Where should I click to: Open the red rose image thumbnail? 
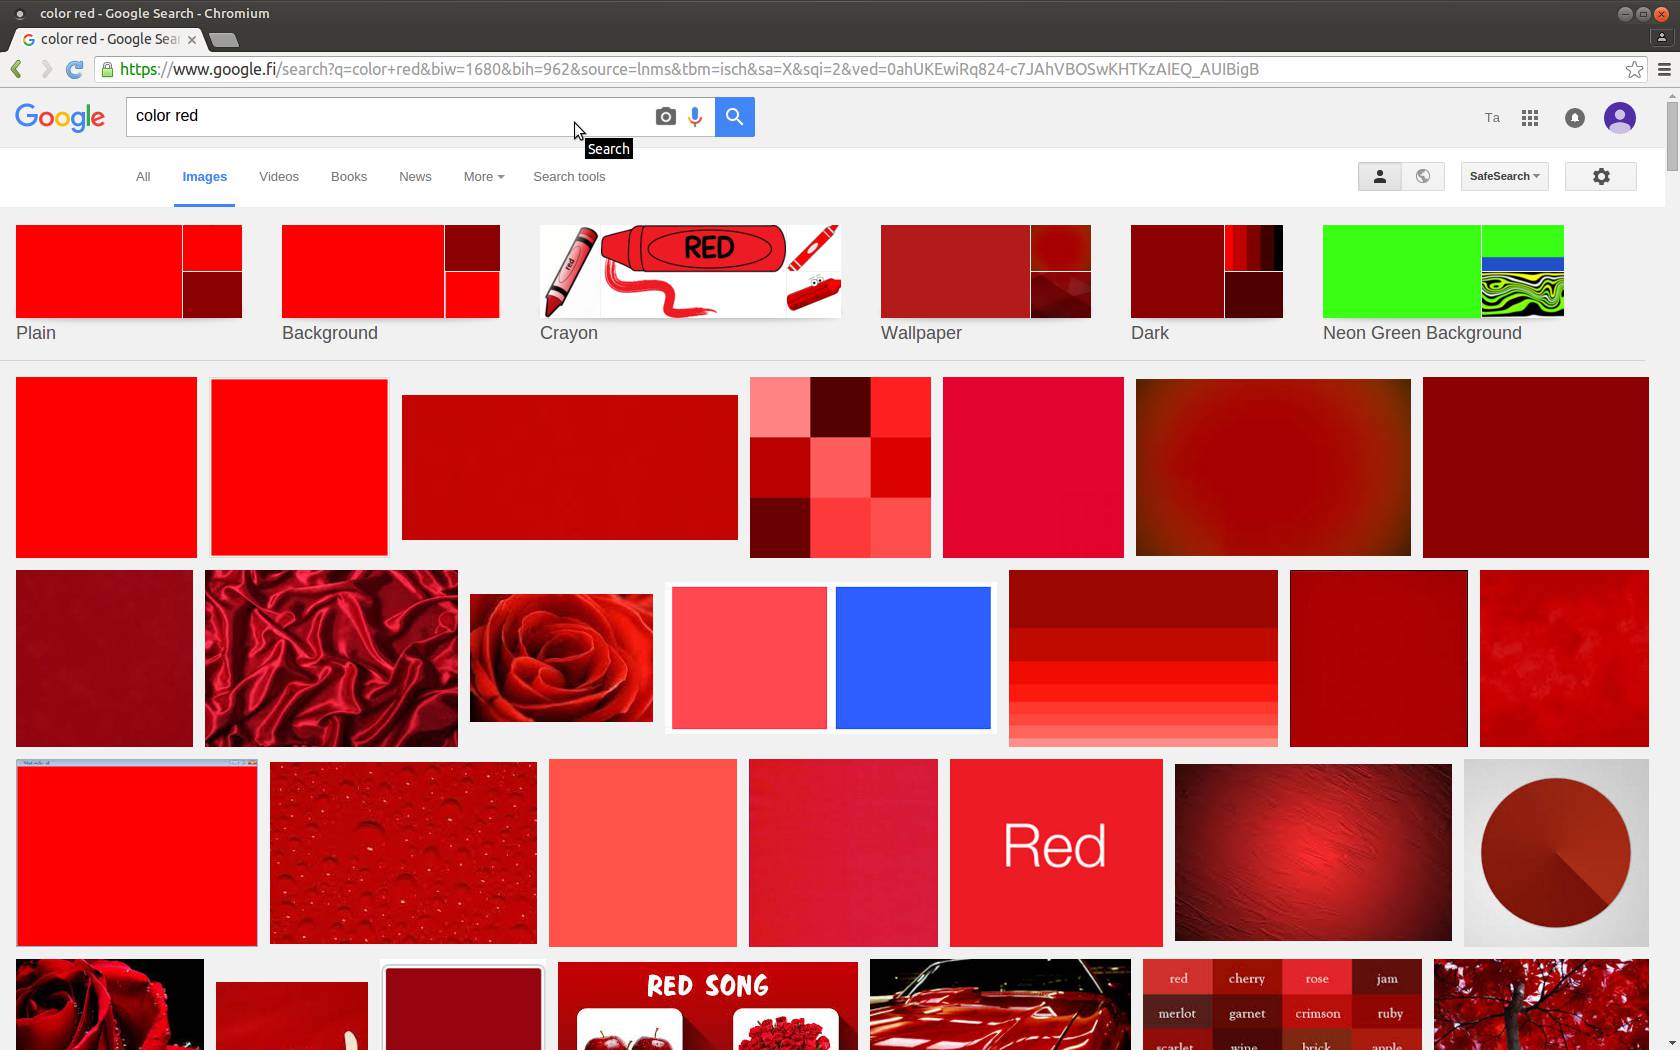561,658
